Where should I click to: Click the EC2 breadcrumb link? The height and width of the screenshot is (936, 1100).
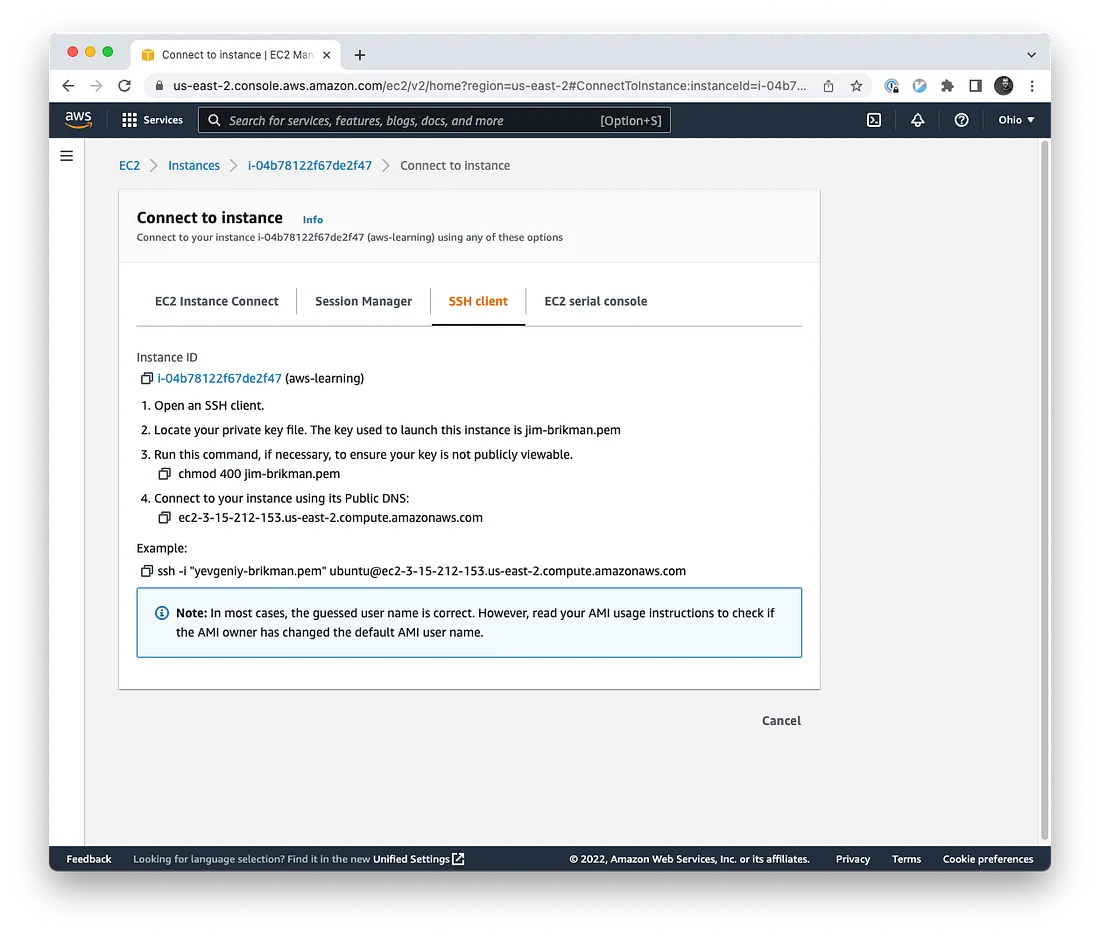tap(129, 166)
